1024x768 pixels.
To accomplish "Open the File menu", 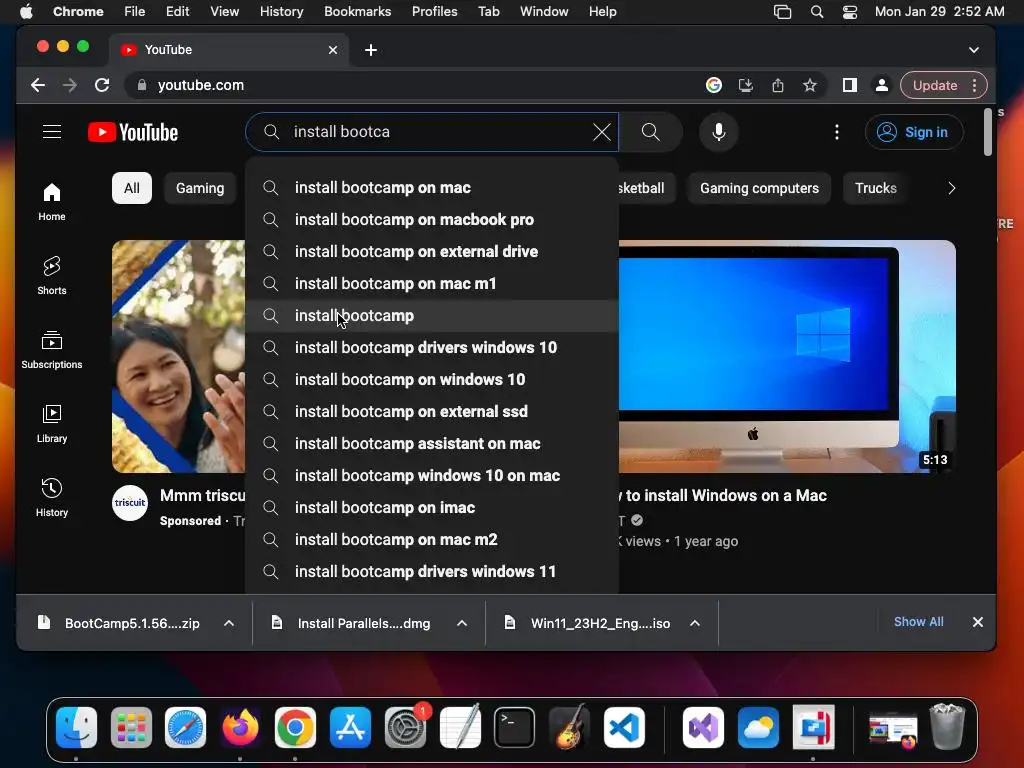I will [x=135, y=12].
